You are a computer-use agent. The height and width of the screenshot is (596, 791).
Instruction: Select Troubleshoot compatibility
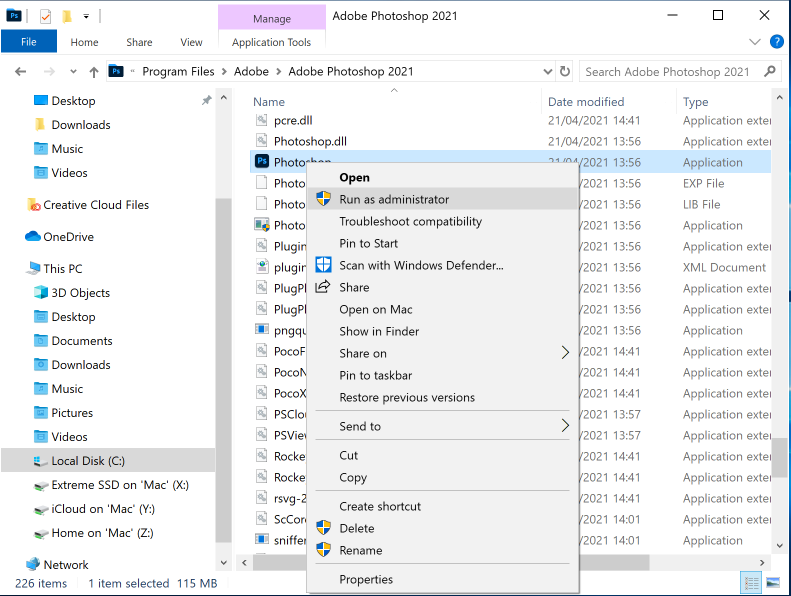point(443,221)
